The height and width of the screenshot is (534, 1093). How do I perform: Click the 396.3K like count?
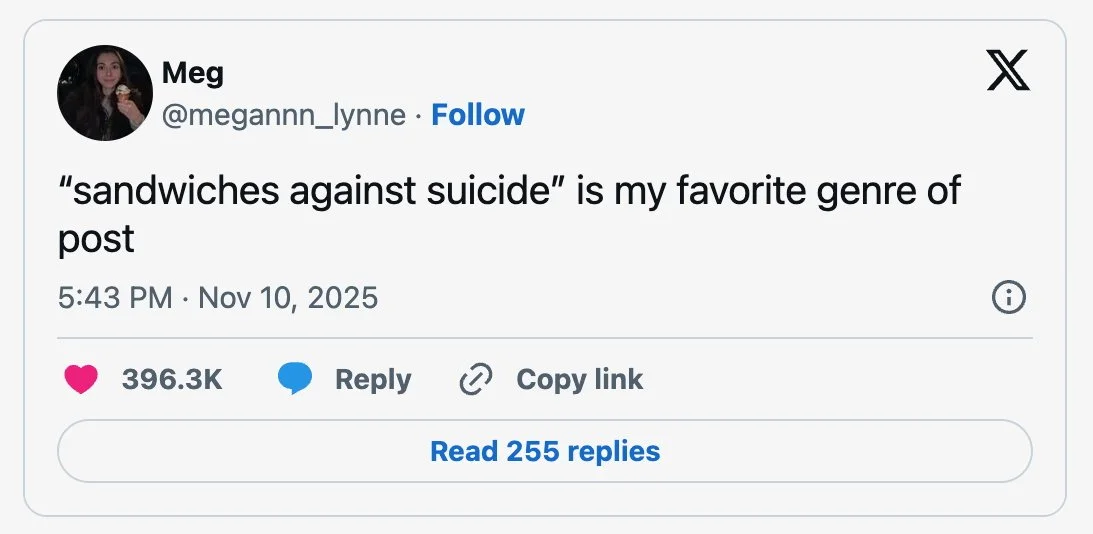coord(171,379)
